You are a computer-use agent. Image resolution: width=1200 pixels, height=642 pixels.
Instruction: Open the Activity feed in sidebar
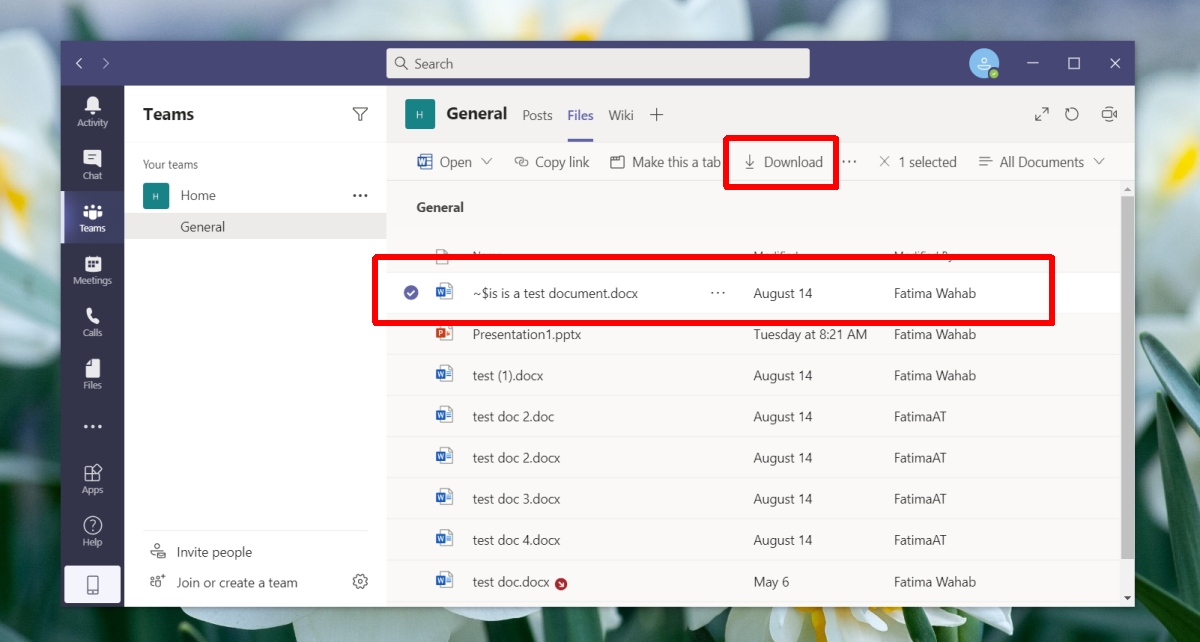point(92,111)
